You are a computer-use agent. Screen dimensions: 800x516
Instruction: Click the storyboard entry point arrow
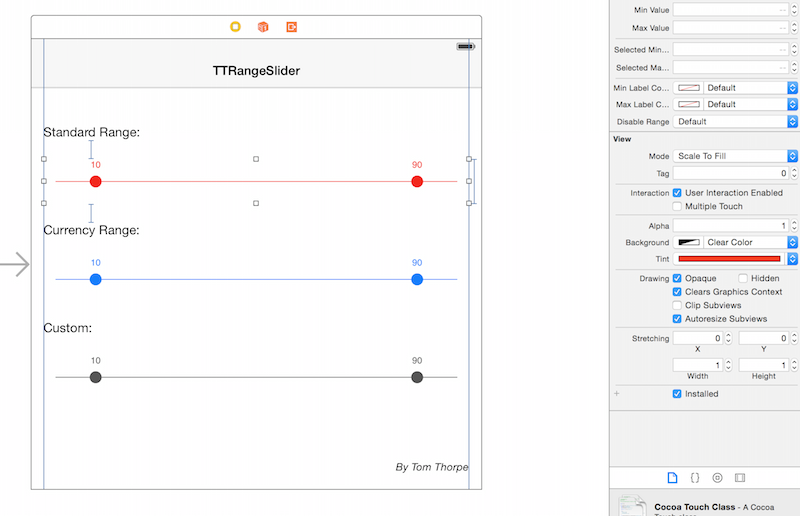coord(15,264)
